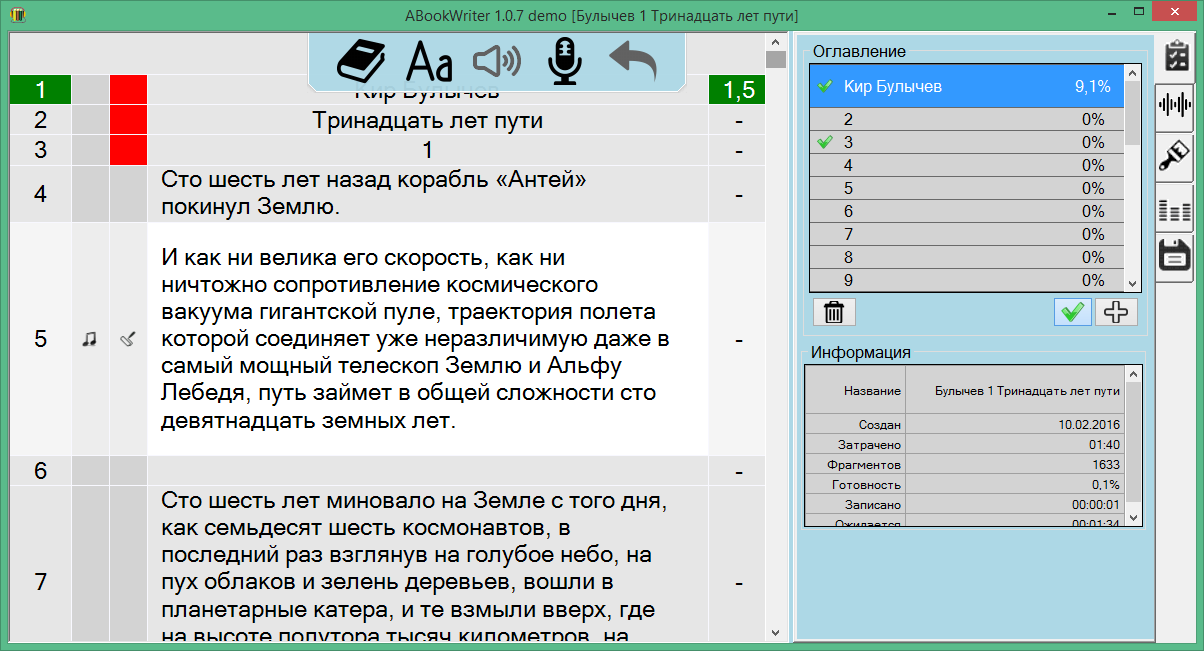The width and height of the screenshot is (1204, 651).
Task: Select chapter 3 in the table of contents
Action: [967, 142]
